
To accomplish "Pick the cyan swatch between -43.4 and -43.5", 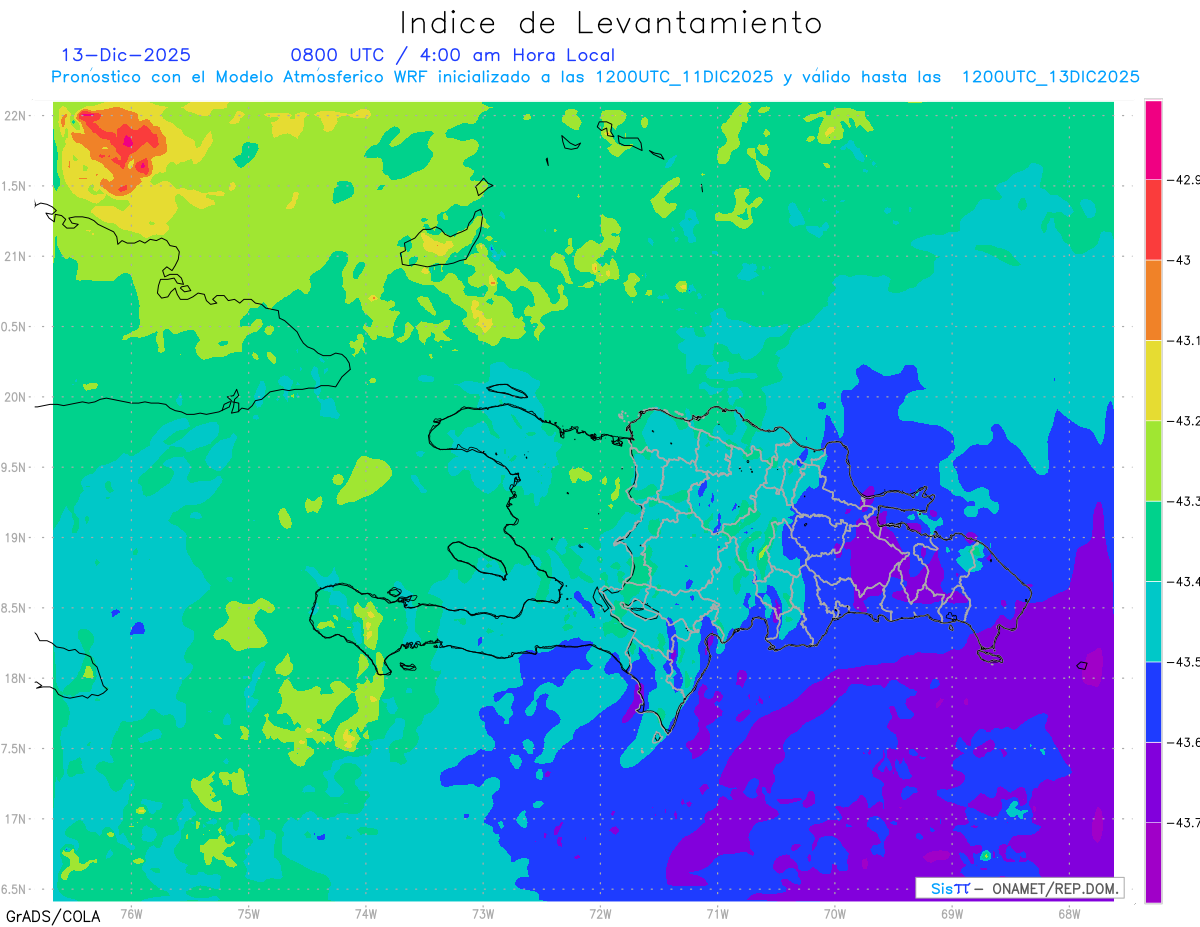I will [x=1153, y=621].
